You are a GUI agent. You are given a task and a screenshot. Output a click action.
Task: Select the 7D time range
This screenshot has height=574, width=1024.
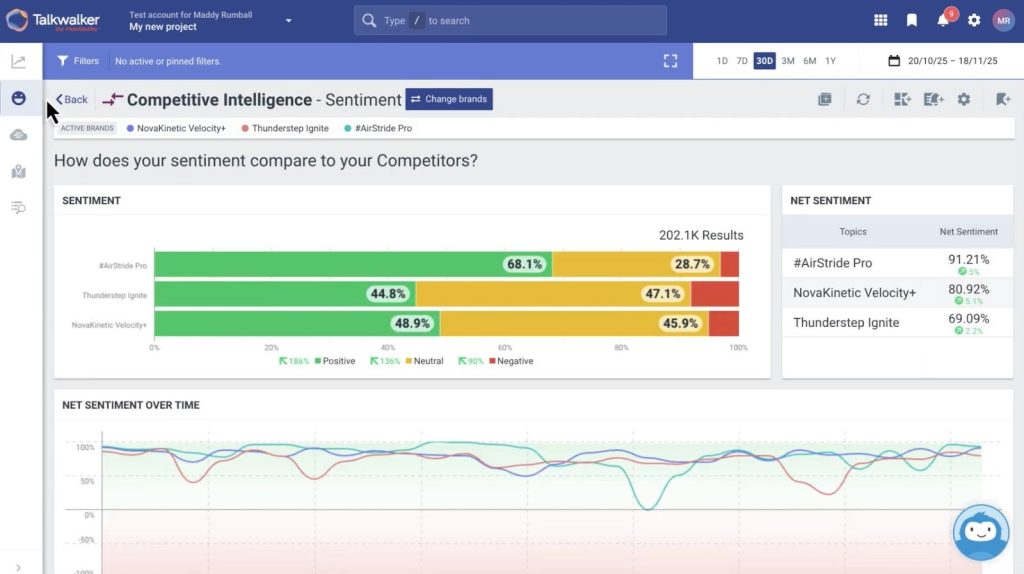[742, 61]
